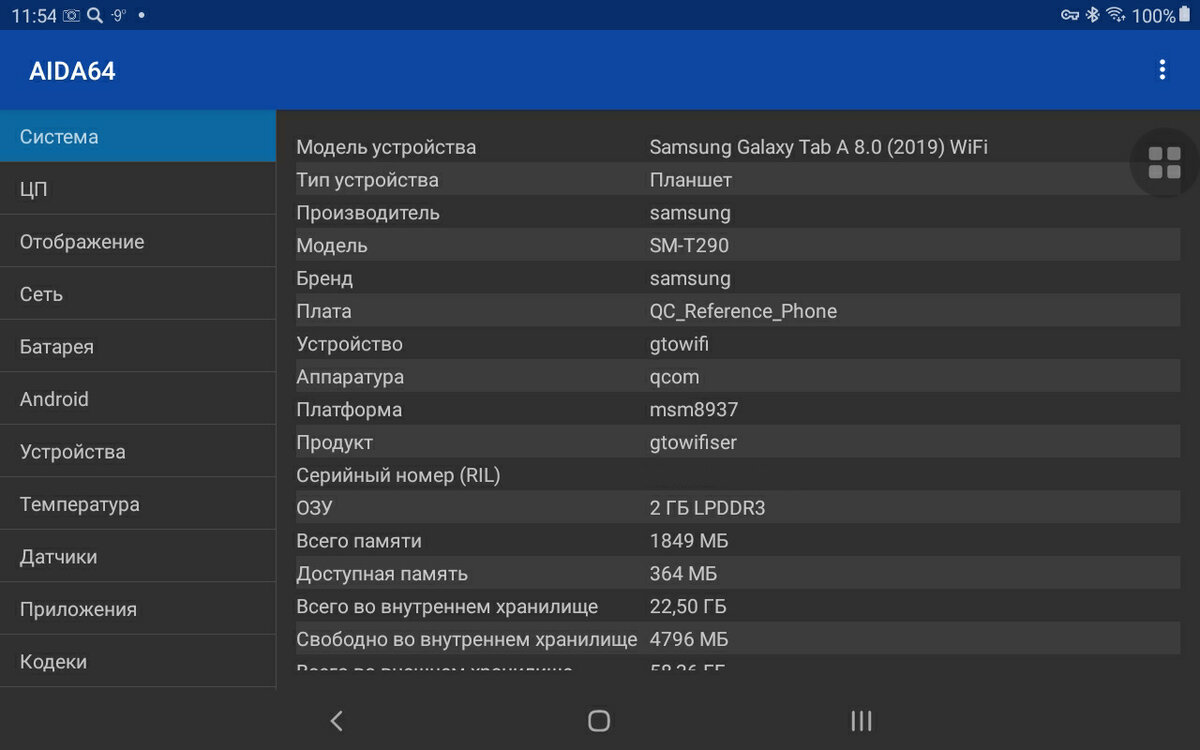Tap the 11:54 clock in status bar

pyautogui.click(x=34, y=15)
